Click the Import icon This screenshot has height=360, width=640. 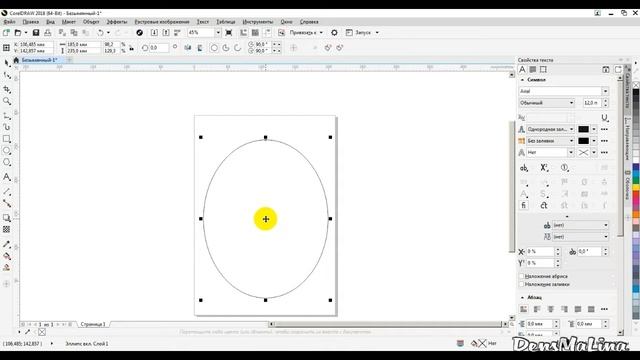[x=154, y=33]
